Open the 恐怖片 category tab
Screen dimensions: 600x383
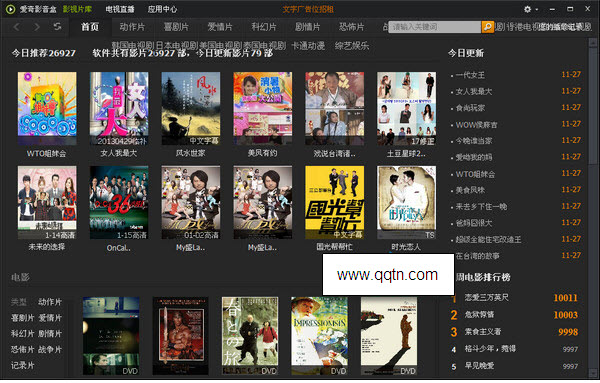click(x=351, y=27)
